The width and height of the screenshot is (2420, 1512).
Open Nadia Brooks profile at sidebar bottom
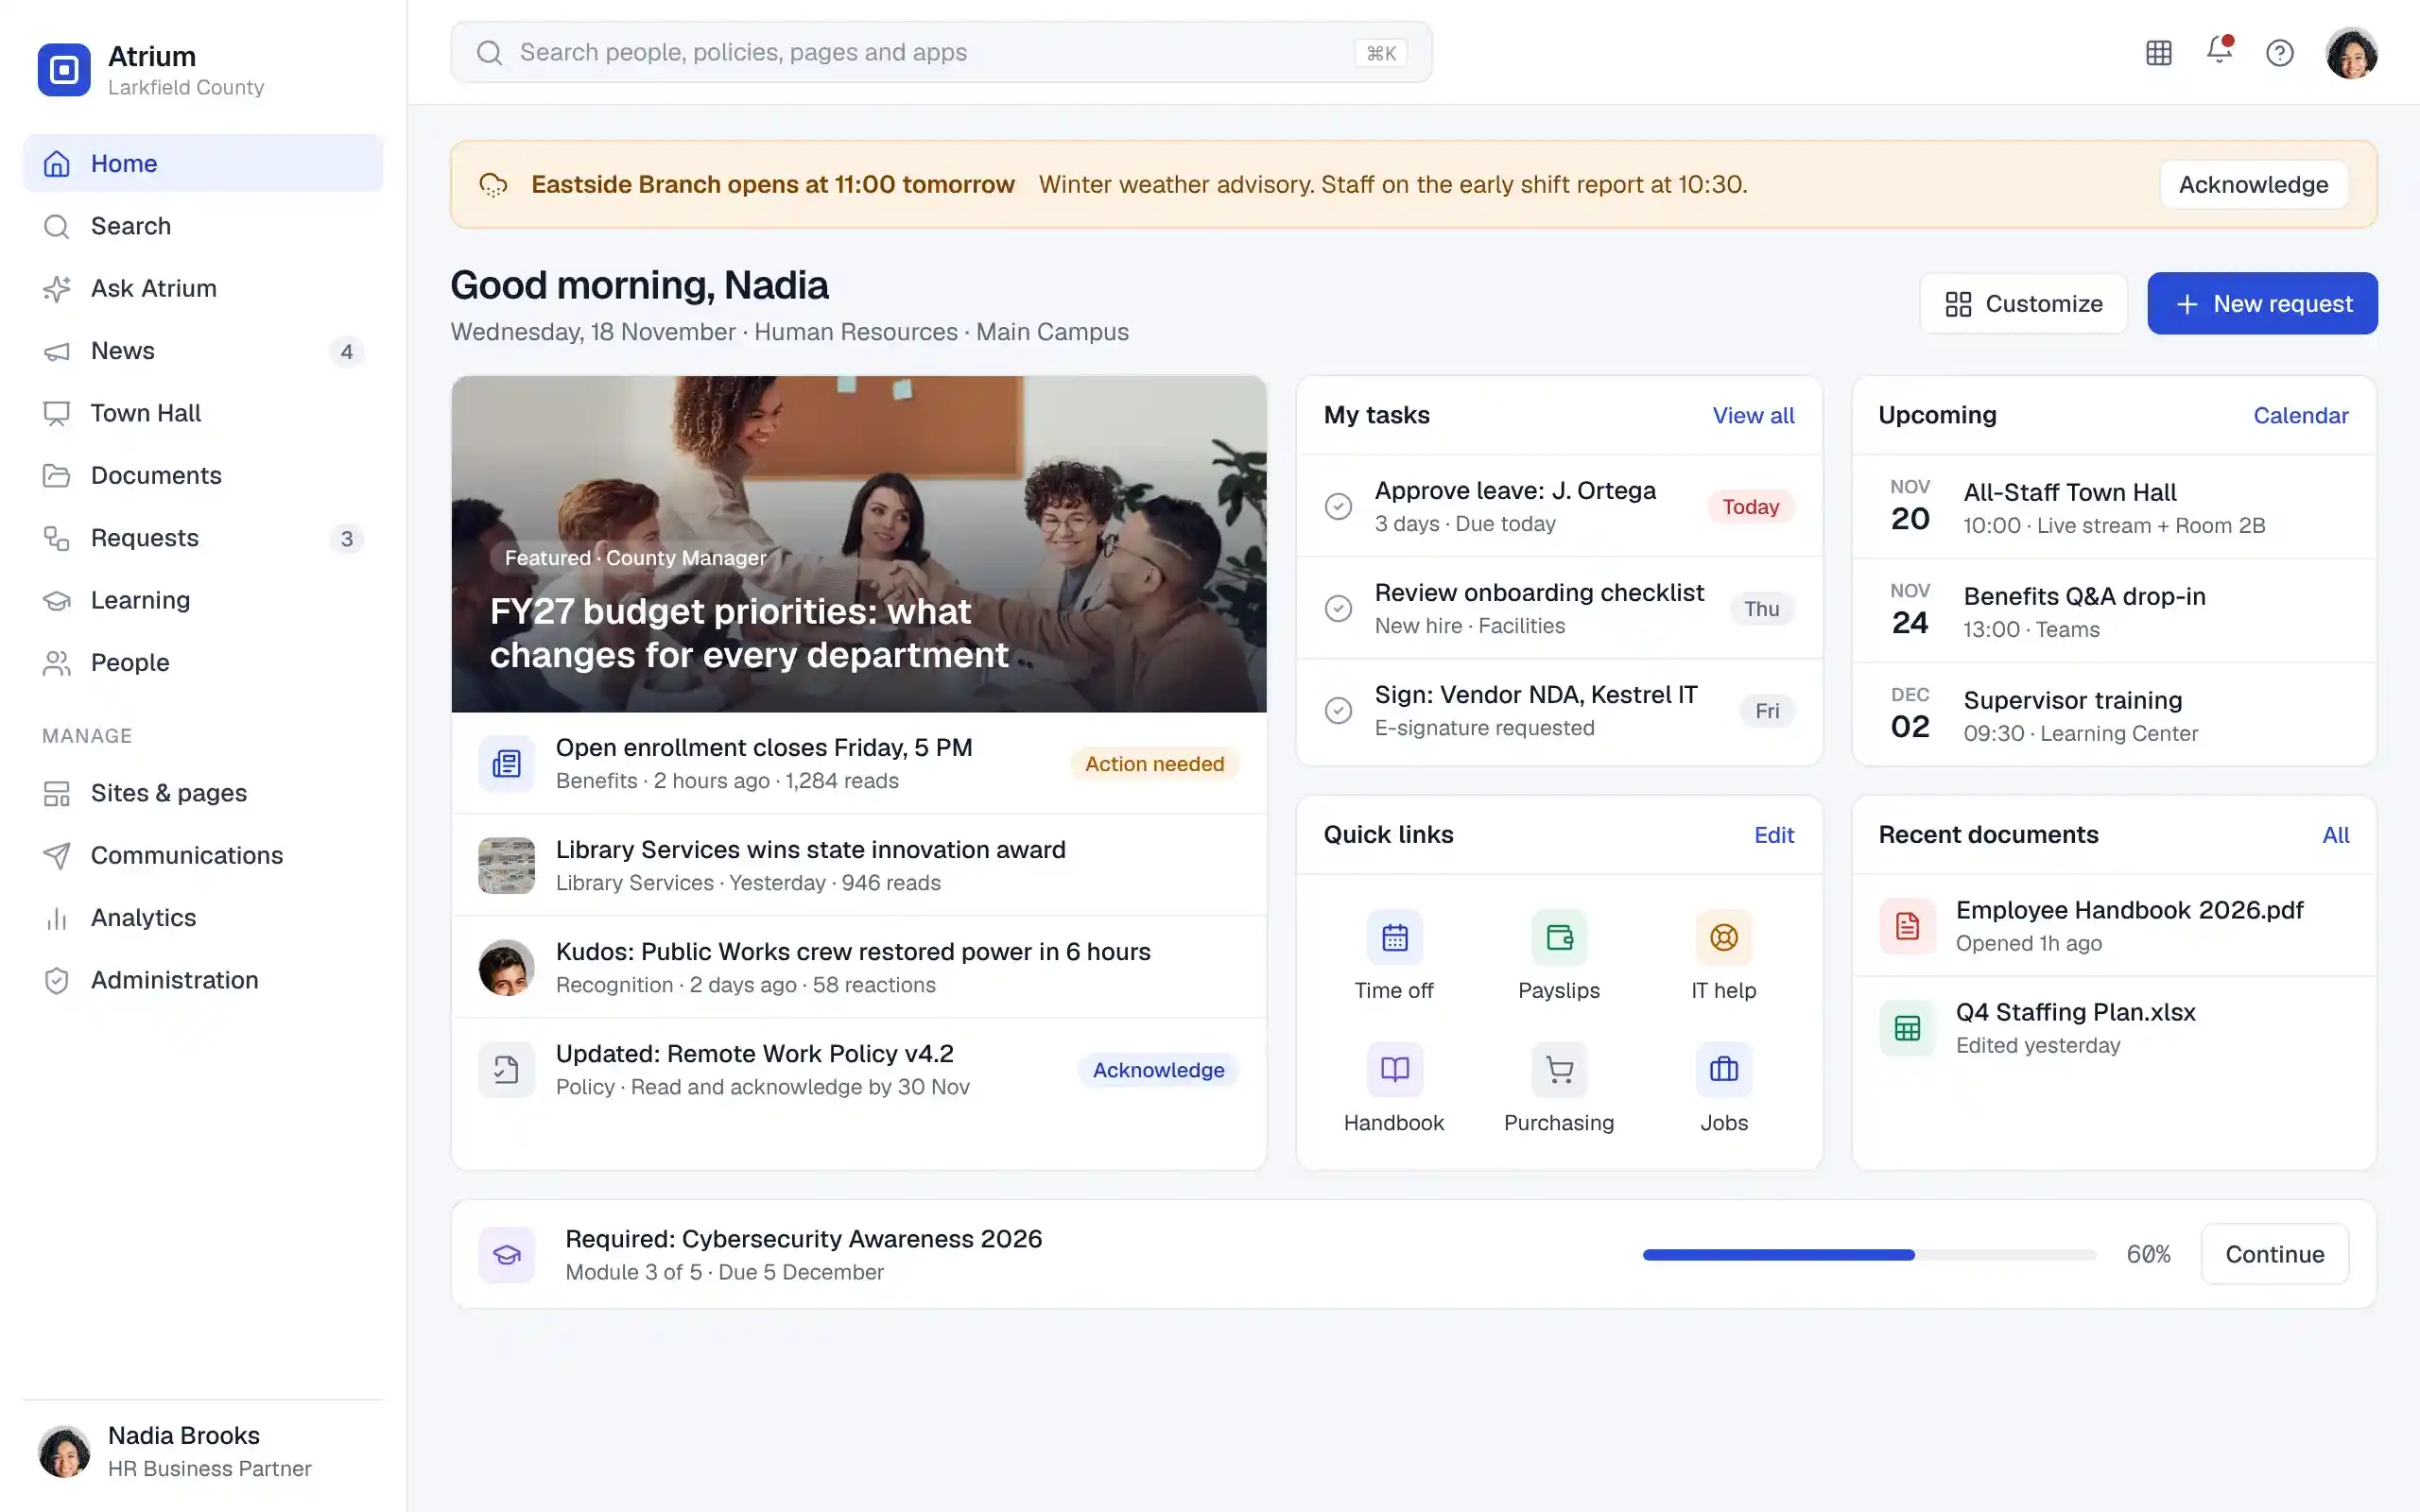click(x=203, y=1451)
